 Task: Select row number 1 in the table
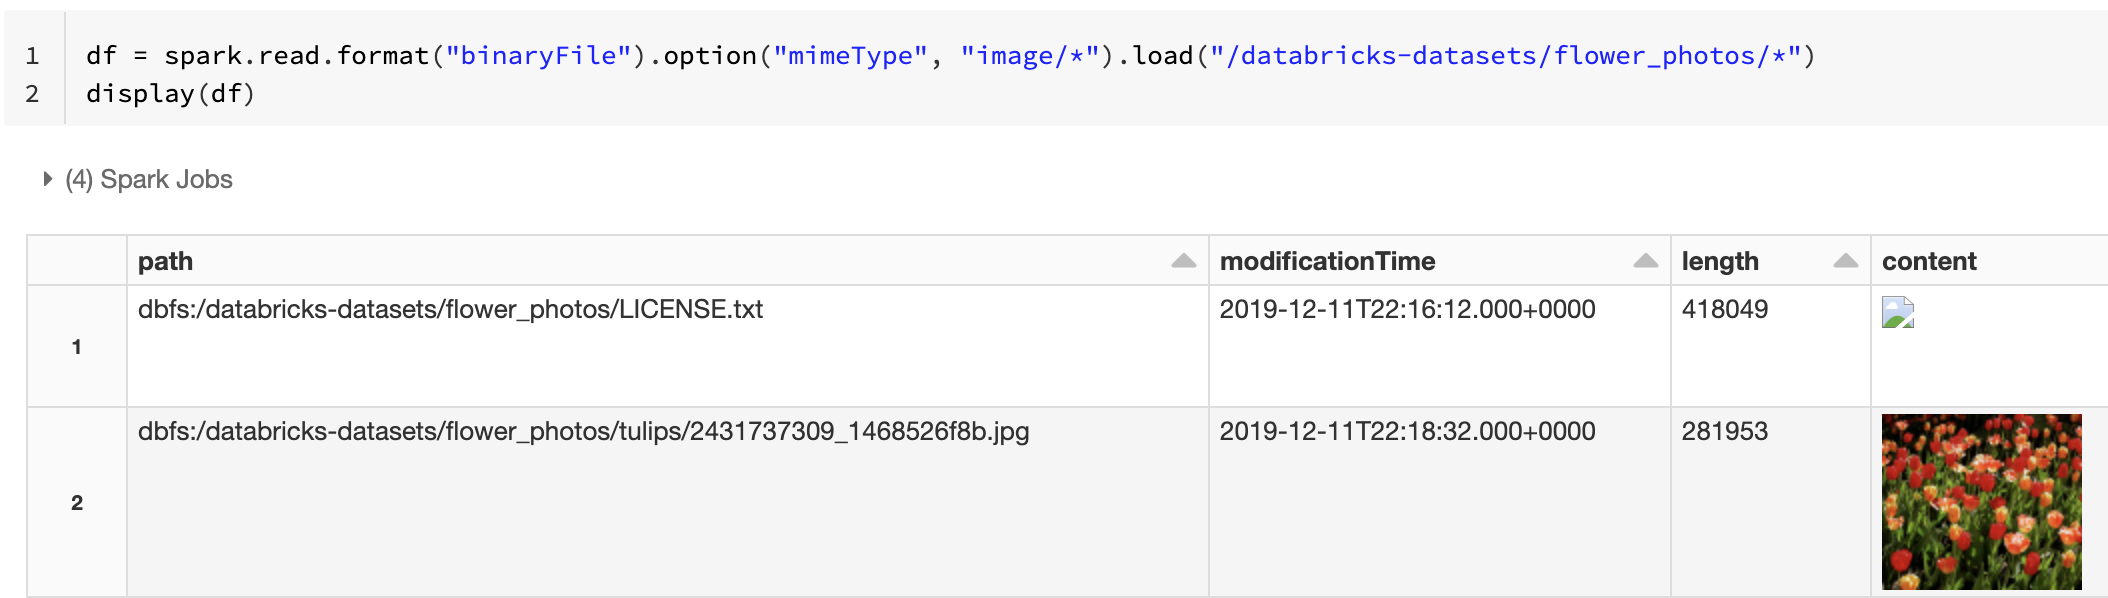[x=77, y=347]
